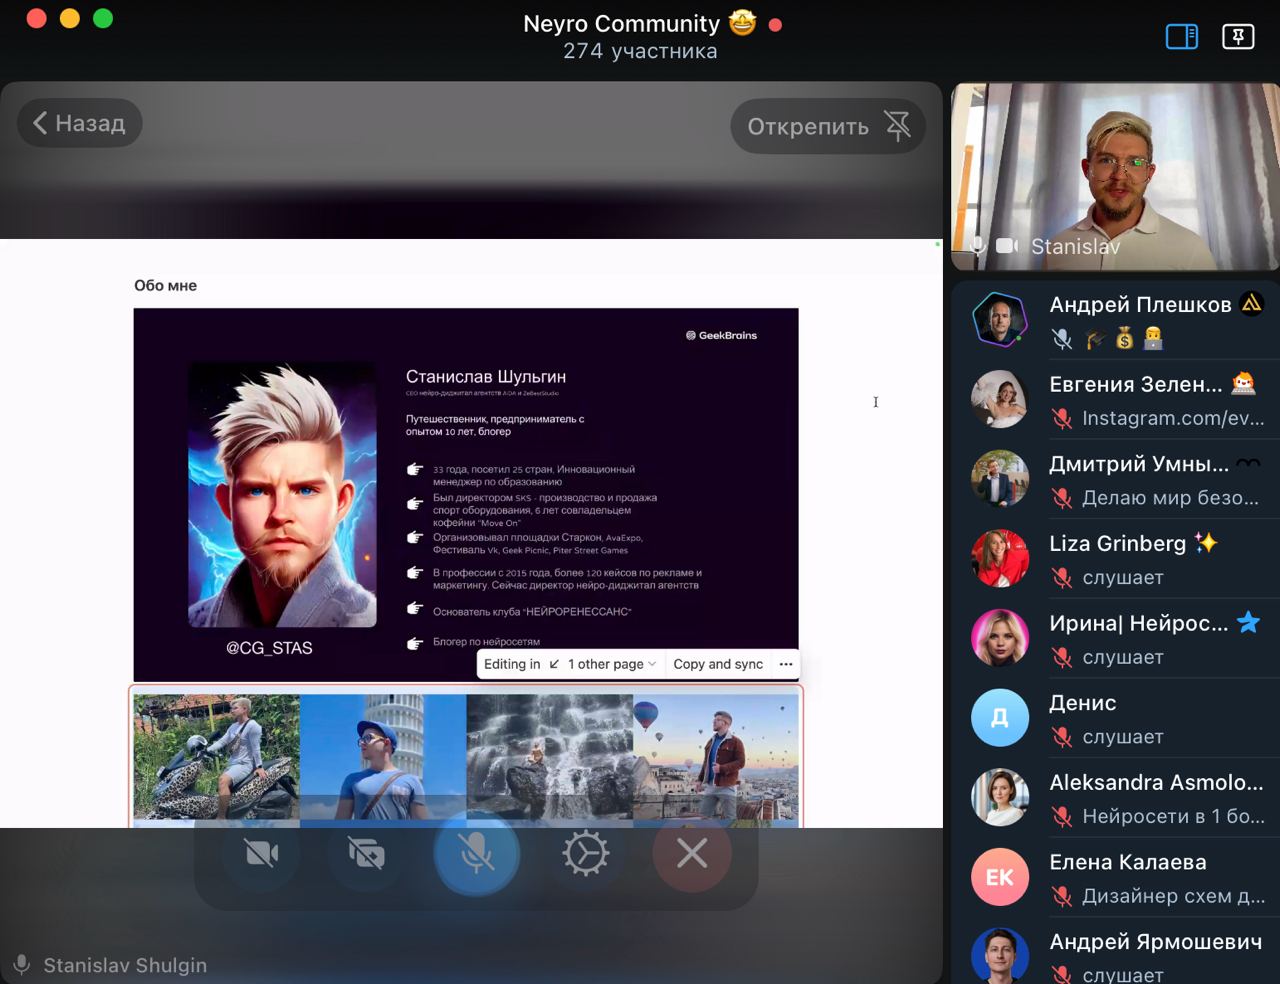Image resolution: width=1280 pixels, height=984 pixels.
Task: Leave the call with red X button
Action: tap(692, 854)
